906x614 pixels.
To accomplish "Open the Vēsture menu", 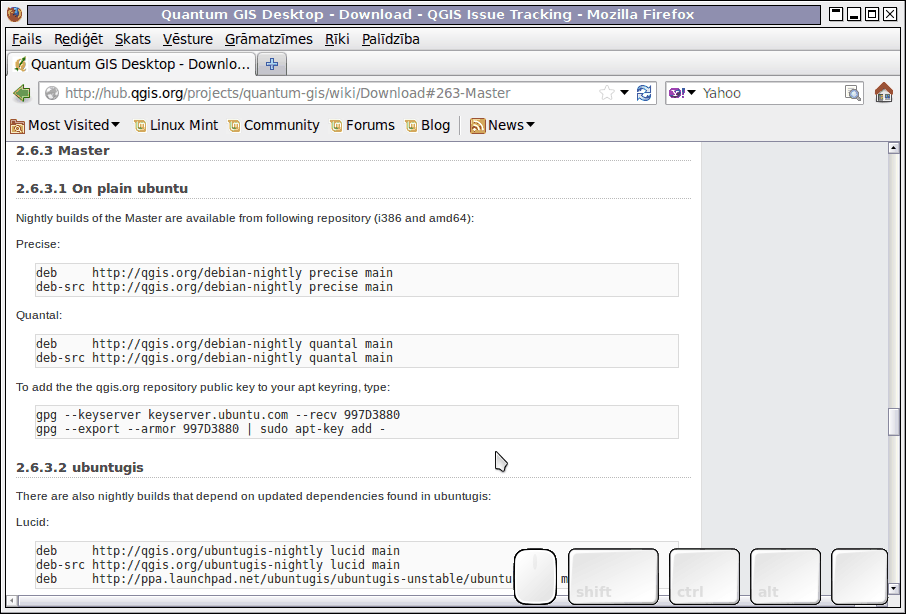I will 188,39.
